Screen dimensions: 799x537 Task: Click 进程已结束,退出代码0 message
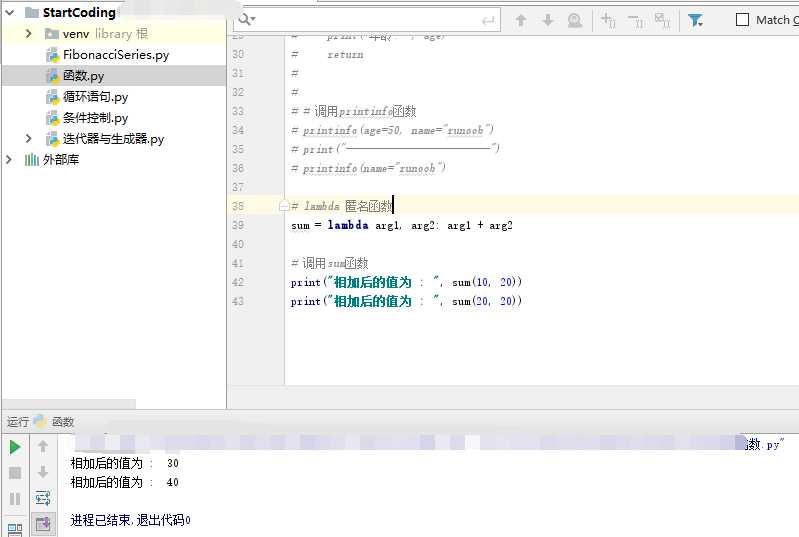click(130, 520)
